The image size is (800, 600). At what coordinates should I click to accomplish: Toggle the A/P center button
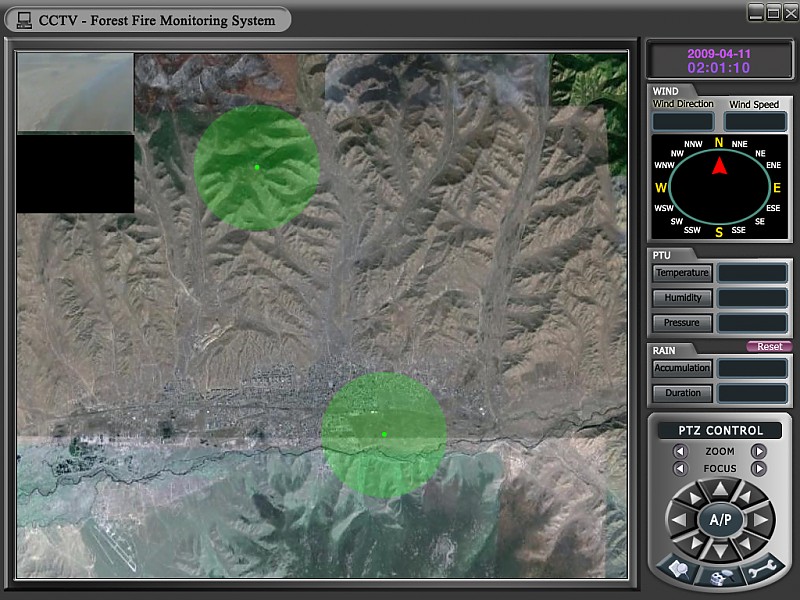coord(720,520)
